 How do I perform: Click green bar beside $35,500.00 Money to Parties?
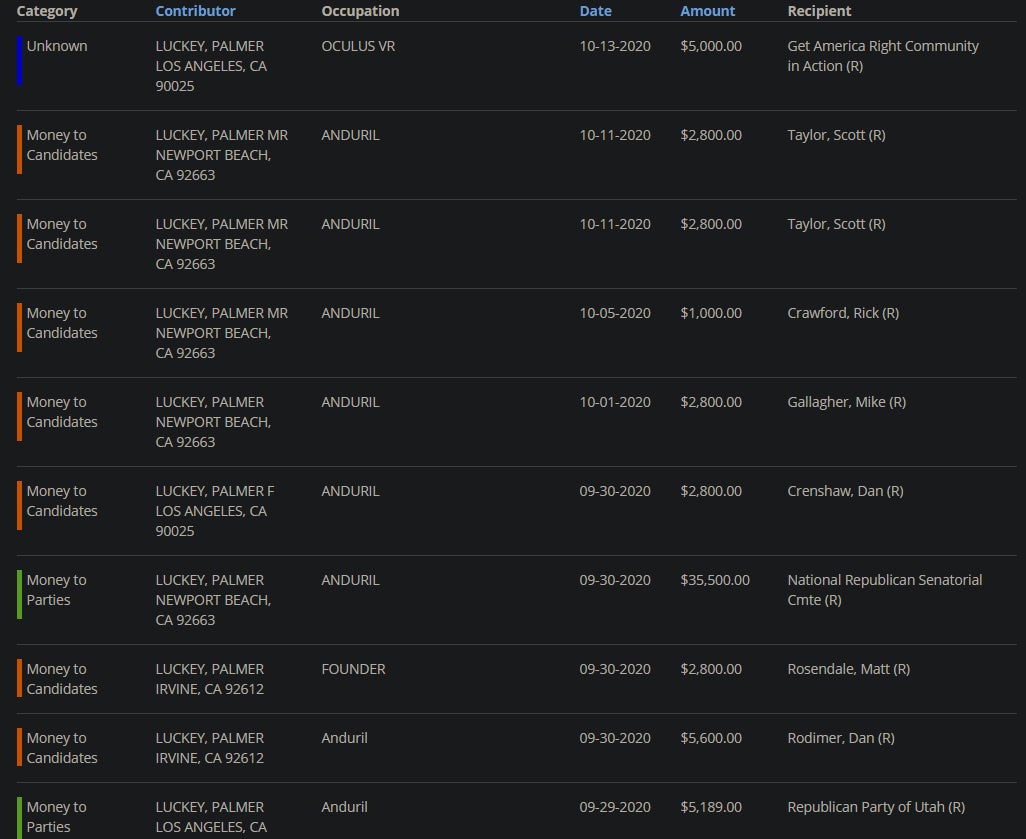click(x=19, y=594)
